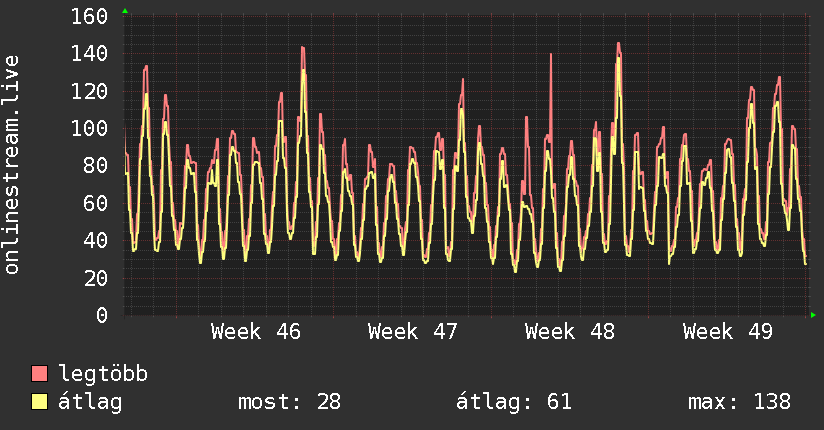Click the Week 48 axis label
Screen dimensions: 824x430
570,332
